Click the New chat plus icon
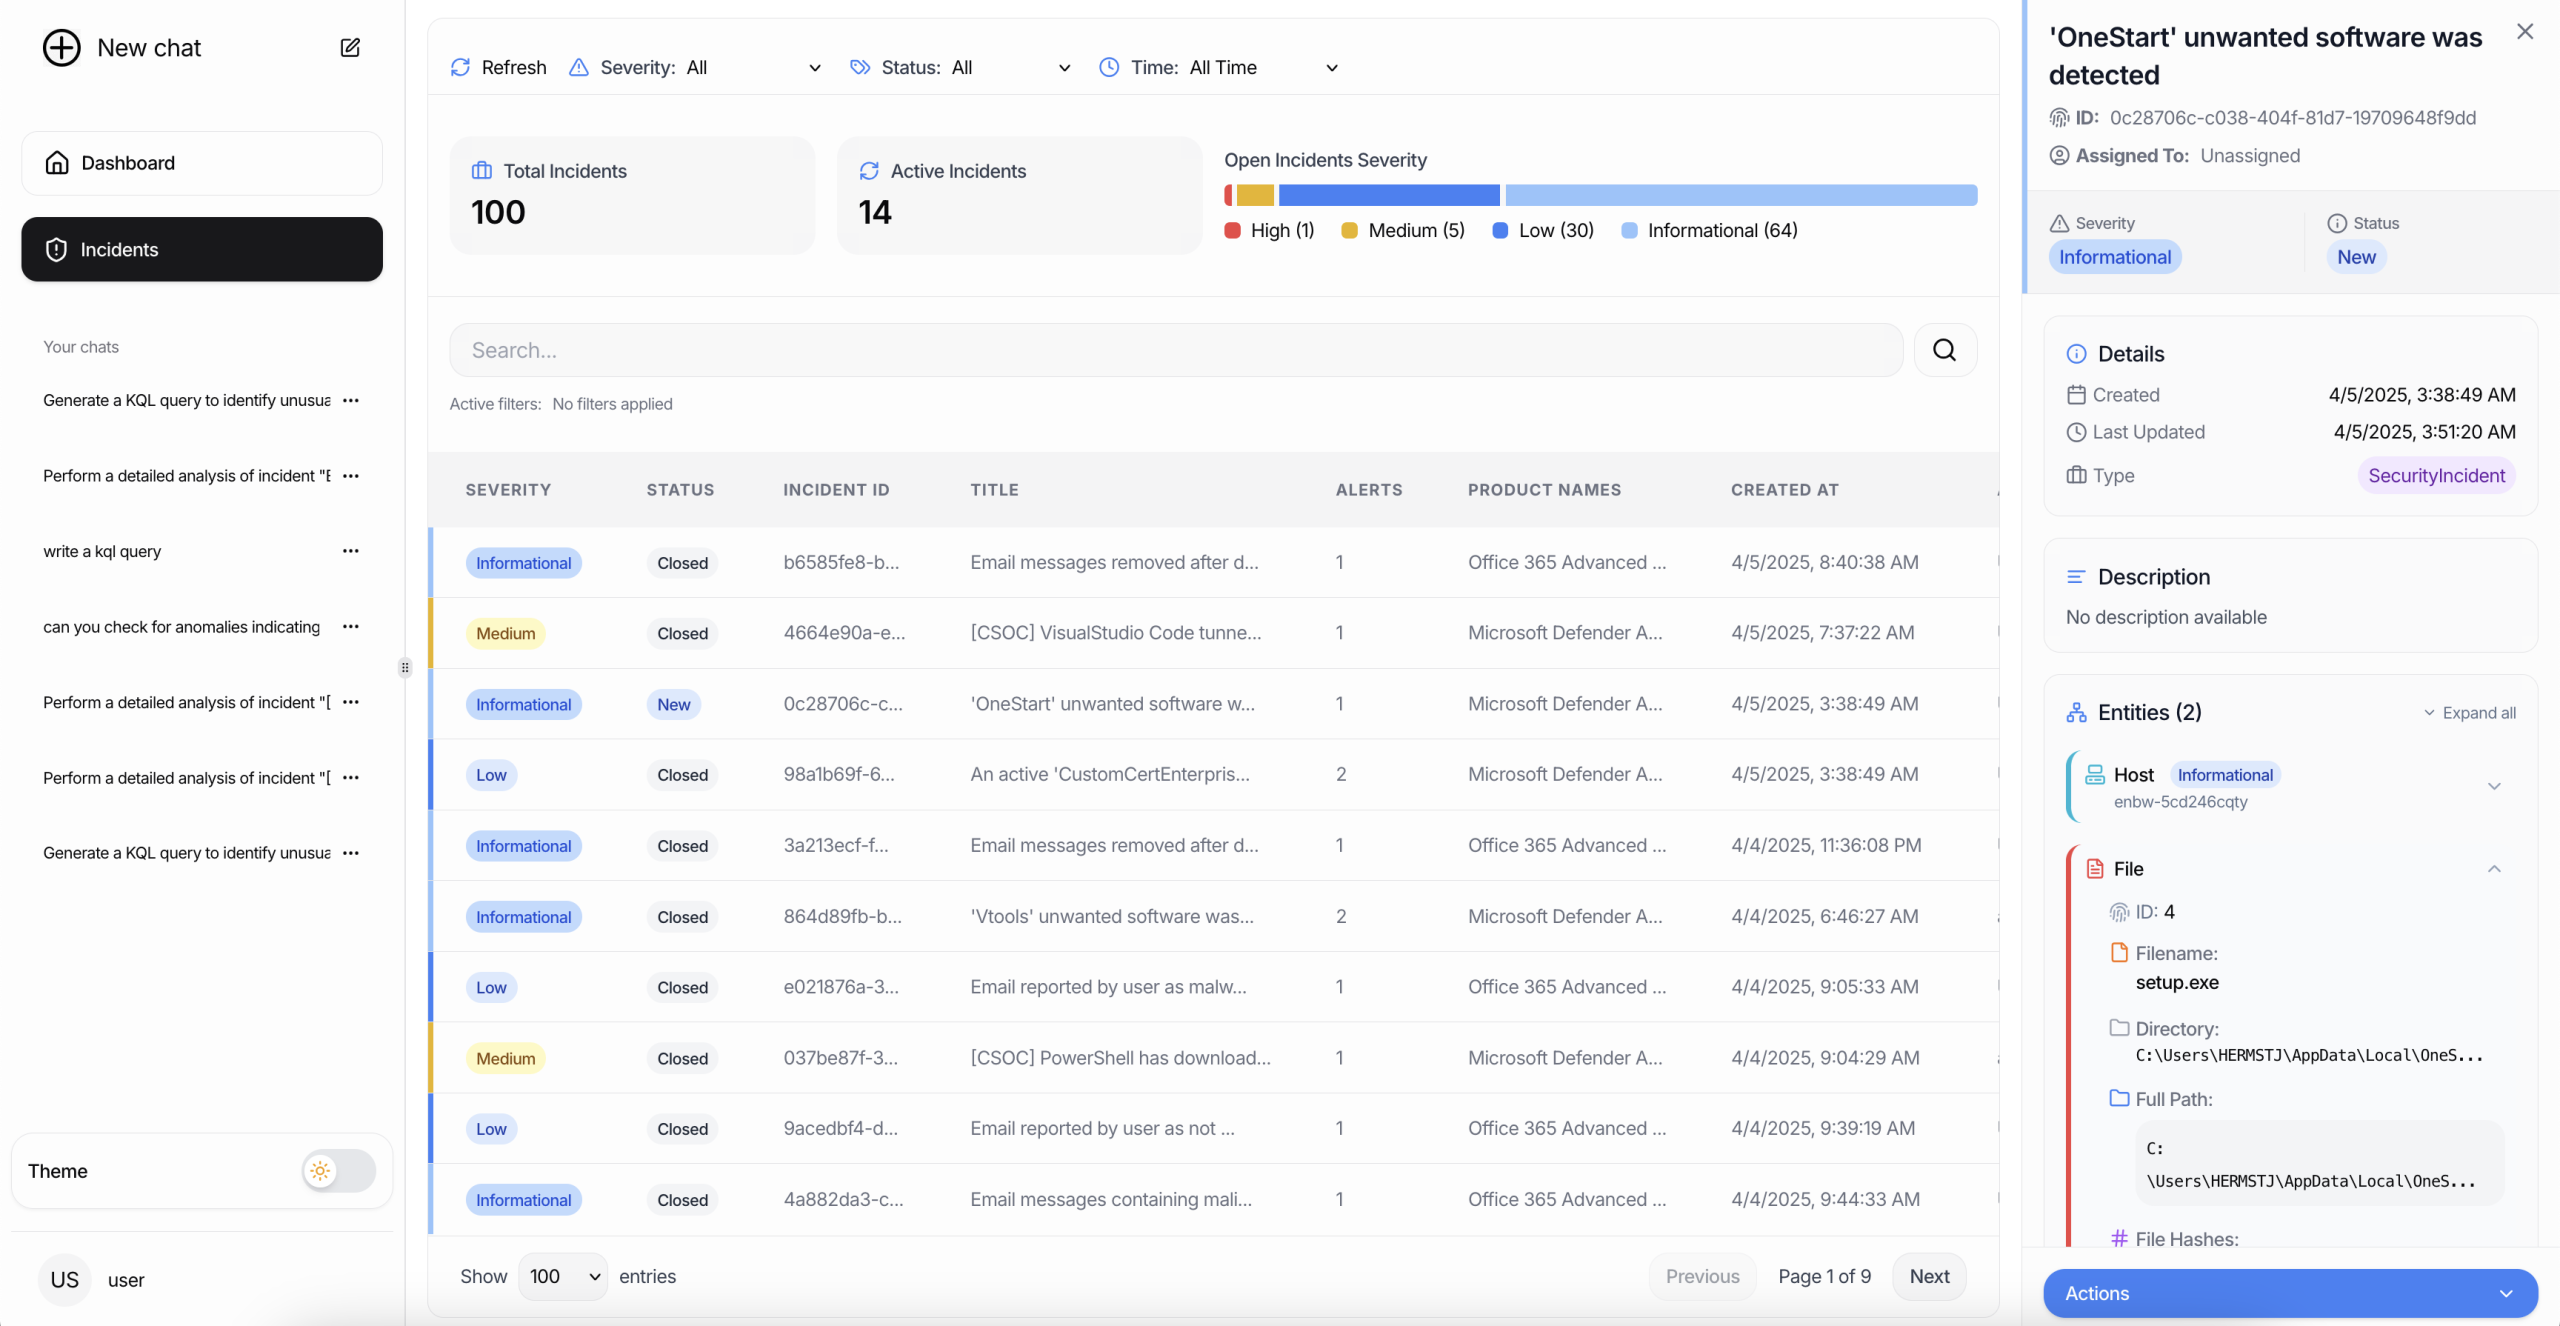Image resolution: width=2560 pixels, height=1326 pixels. pyautogui.click(x=61, y=47)
